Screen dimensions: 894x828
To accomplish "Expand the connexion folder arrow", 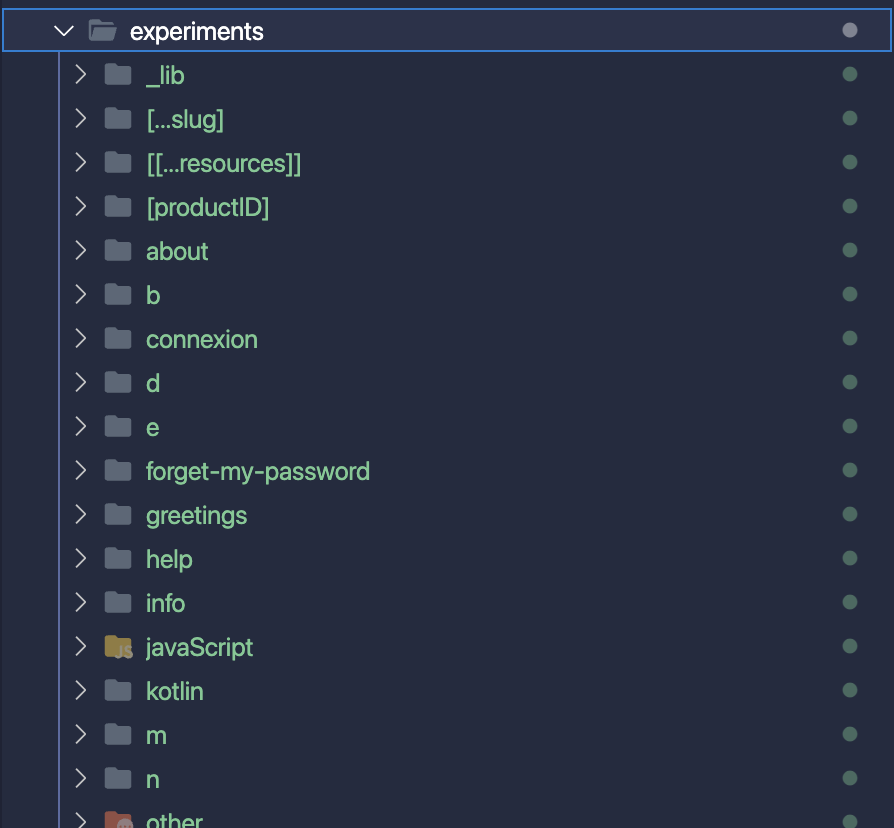I will point(81,339).
